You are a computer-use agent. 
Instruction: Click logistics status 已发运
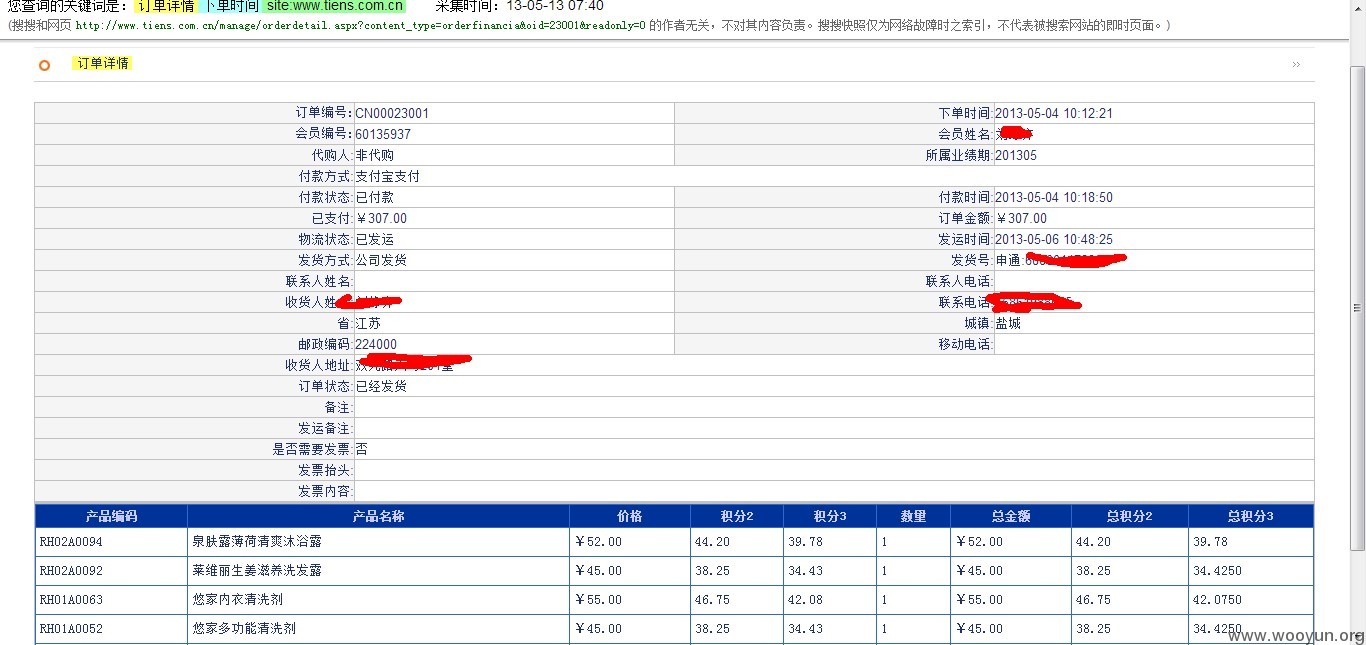point(375,240)
